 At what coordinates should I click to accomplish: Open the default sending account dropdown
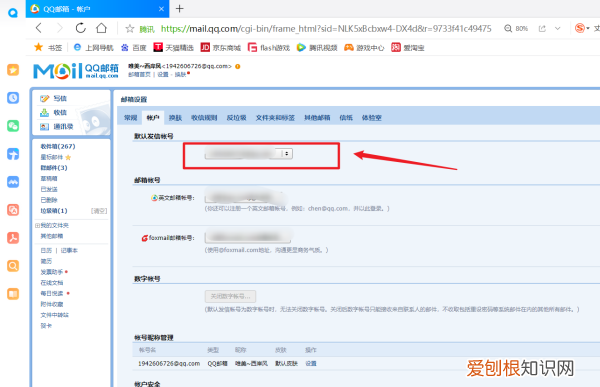coord(249,153)
